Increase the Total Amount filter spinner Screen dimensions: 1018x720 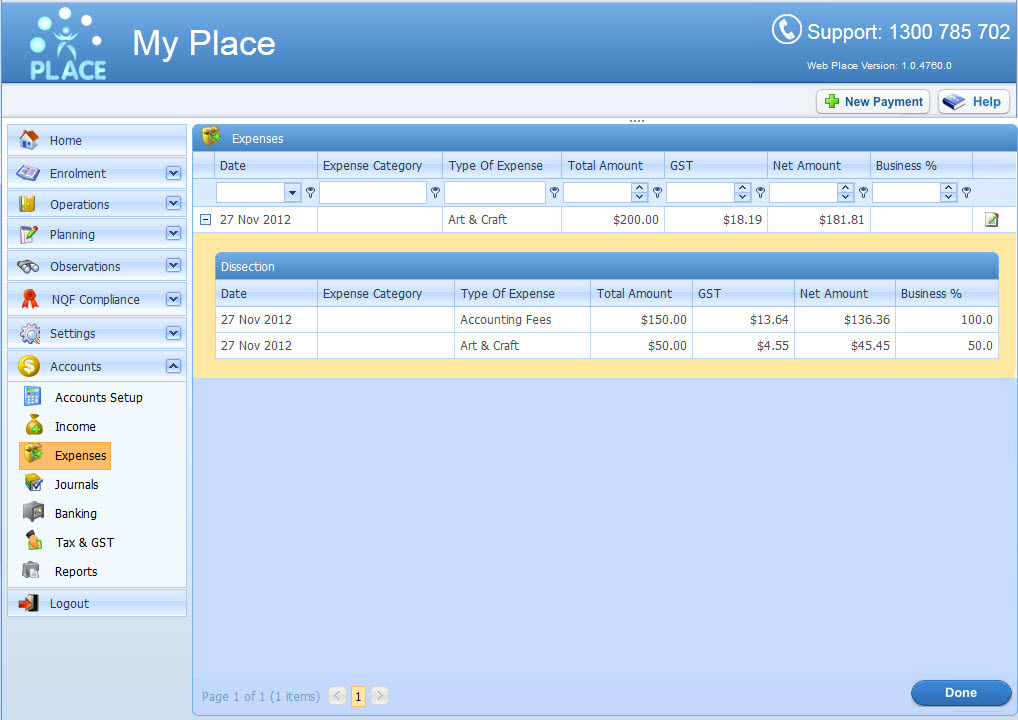click(639, 188)
